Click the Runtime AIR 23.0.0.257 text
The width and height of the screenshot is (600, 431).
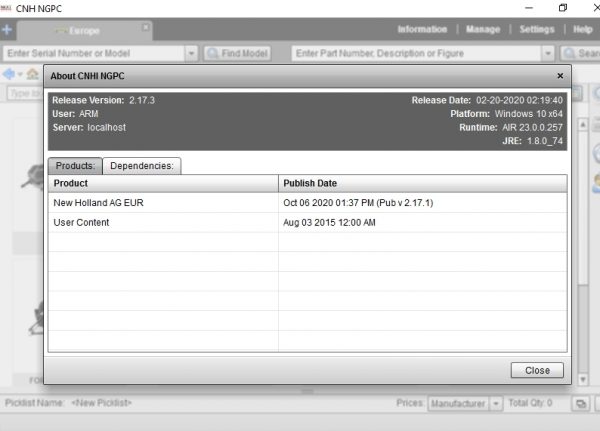coord(511,127)
